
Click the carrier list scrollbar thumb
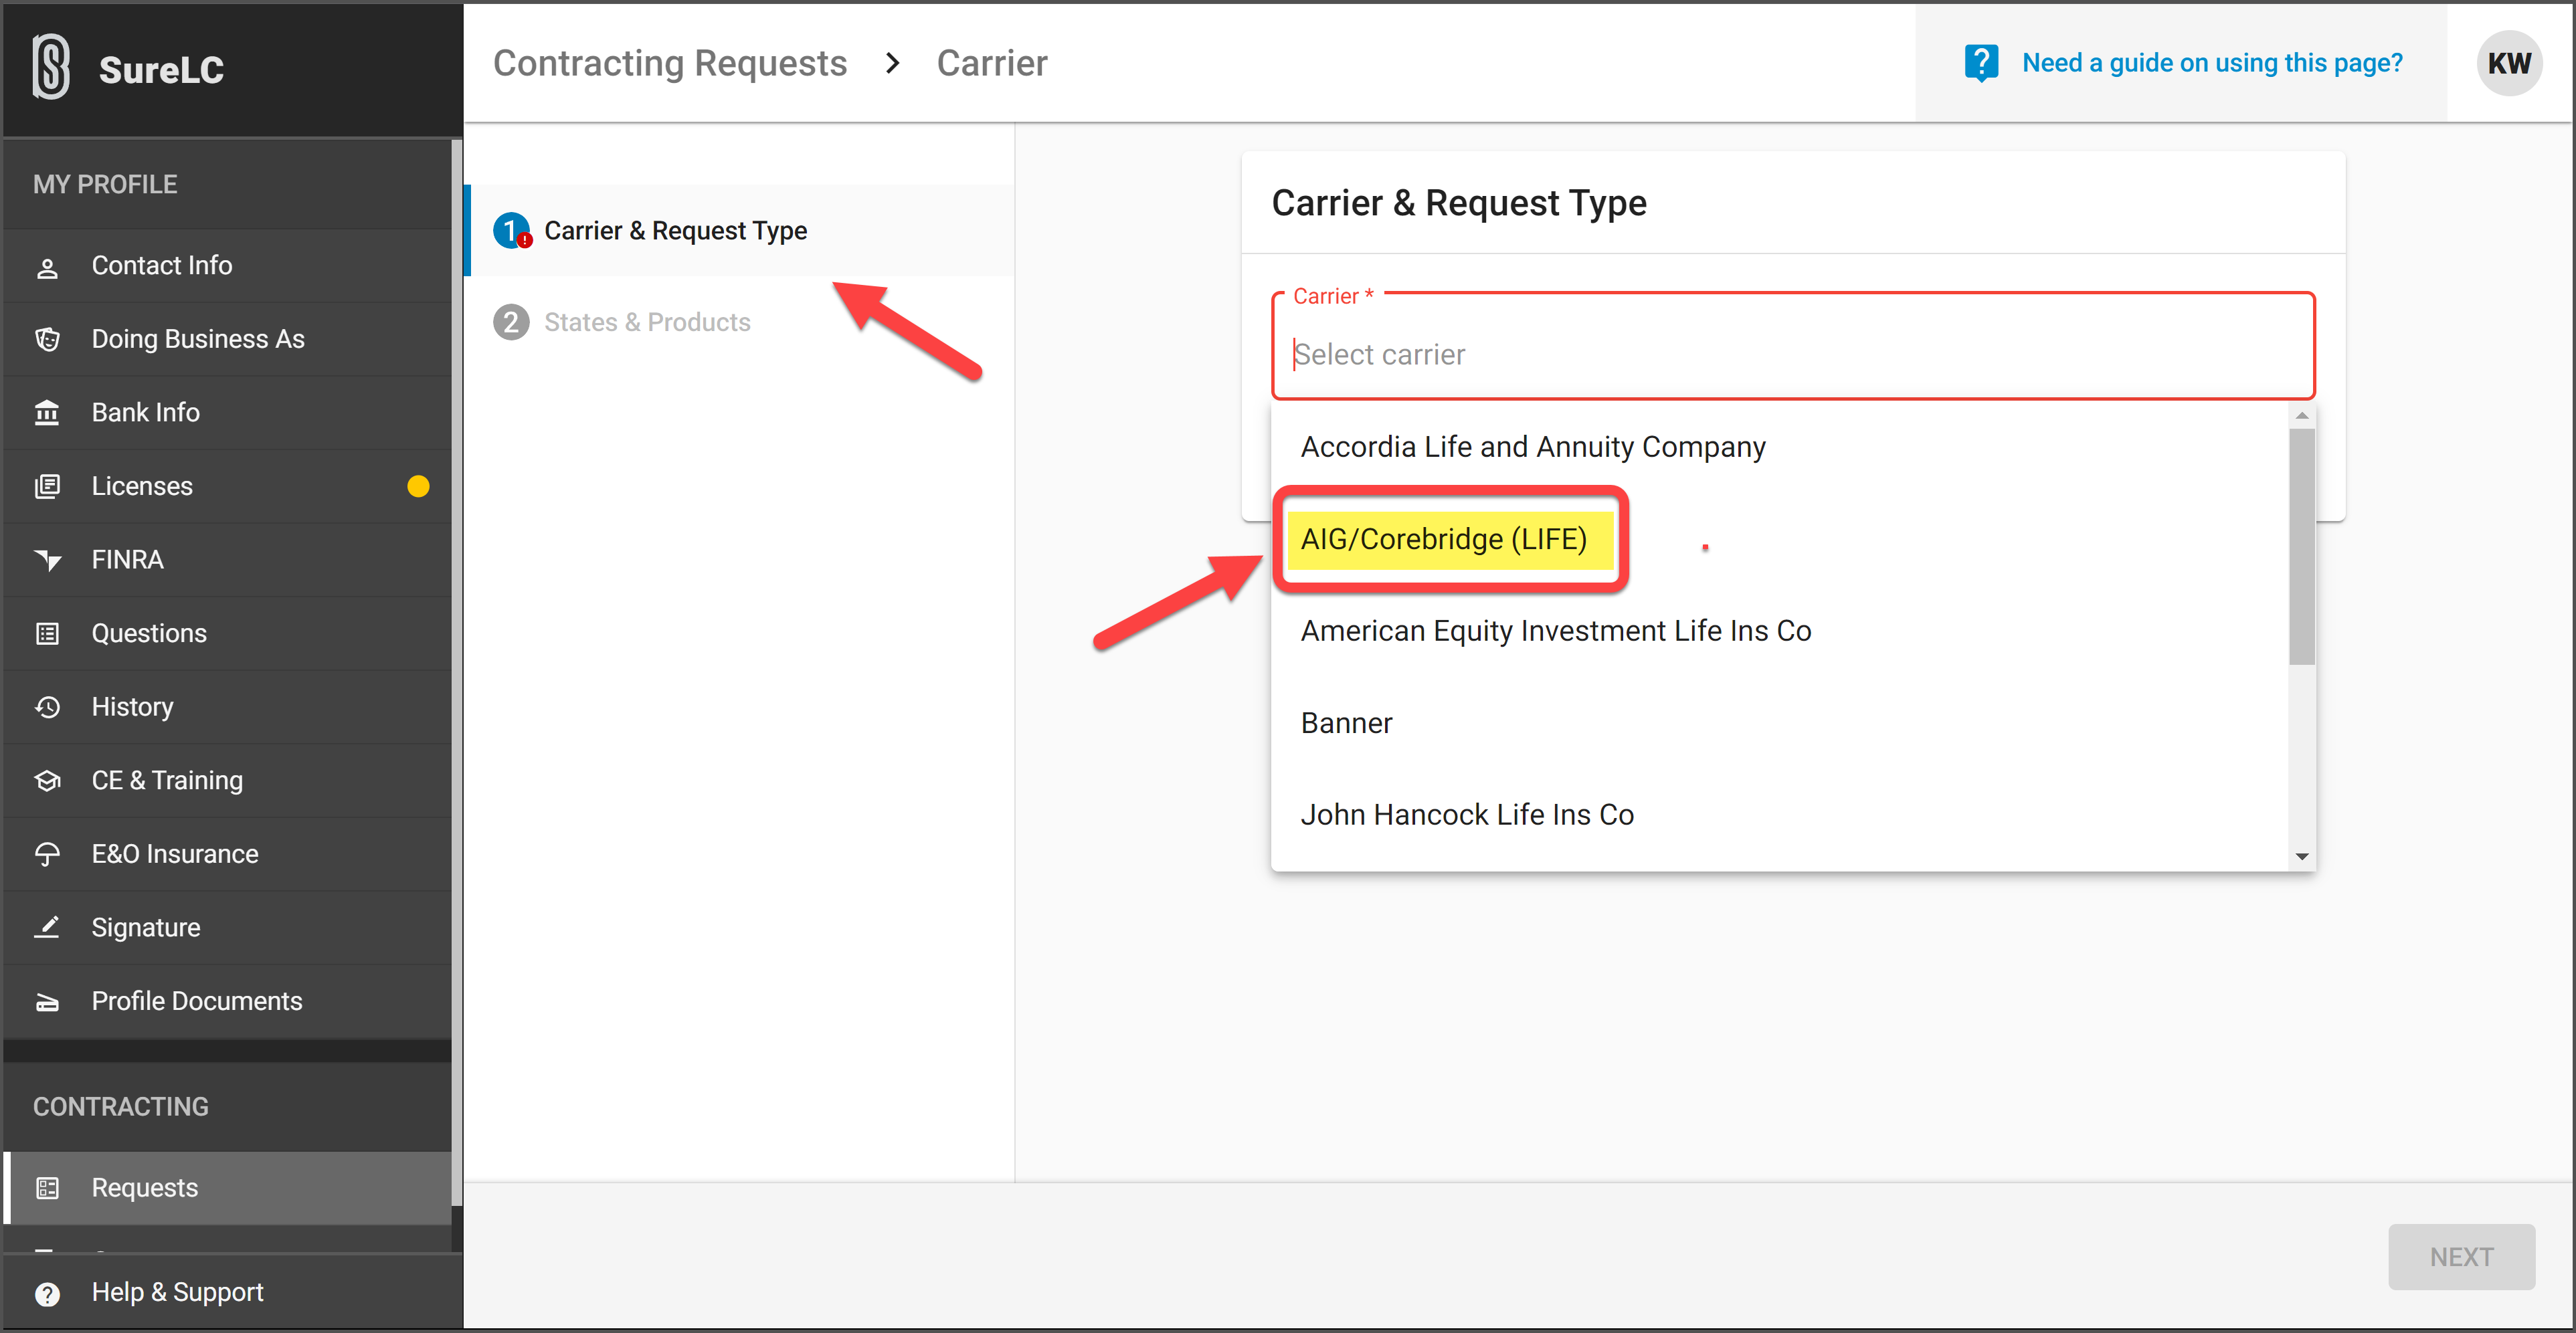tap(2302, 546)
